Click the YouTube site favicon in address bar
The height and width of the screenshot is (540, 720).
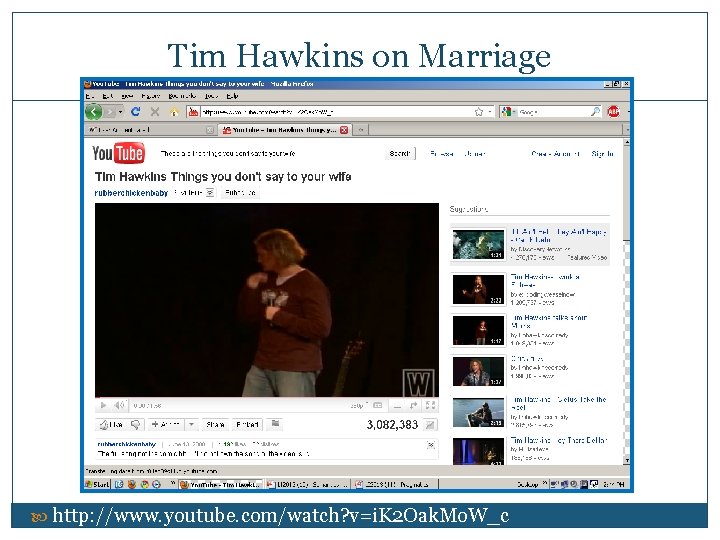pos(193,112)
